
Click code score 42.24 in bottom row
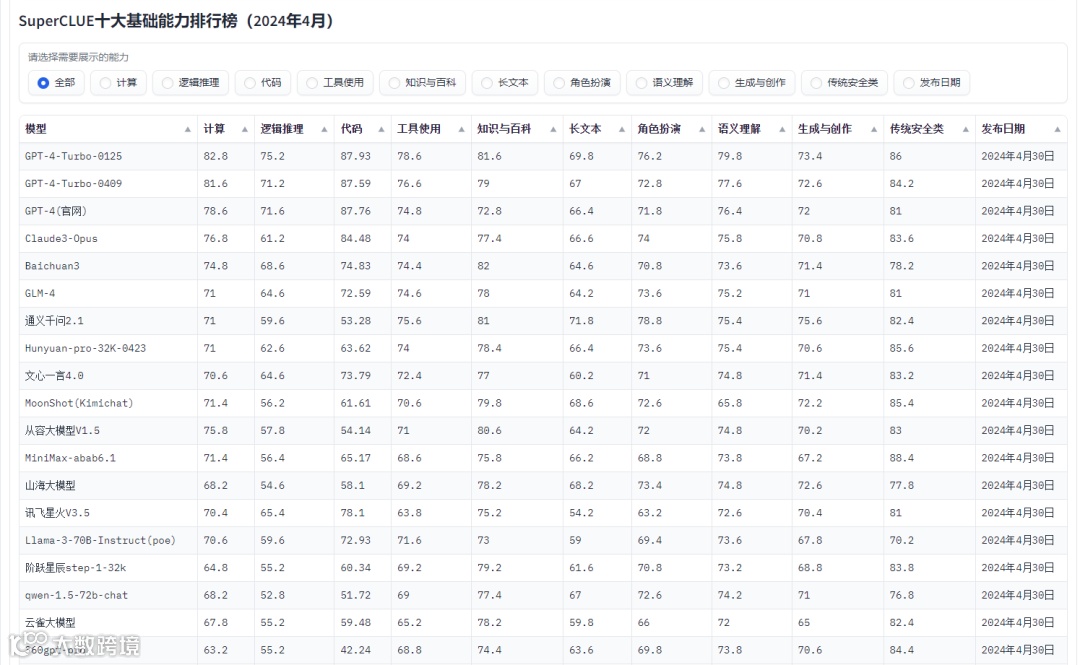pos(355,651)
